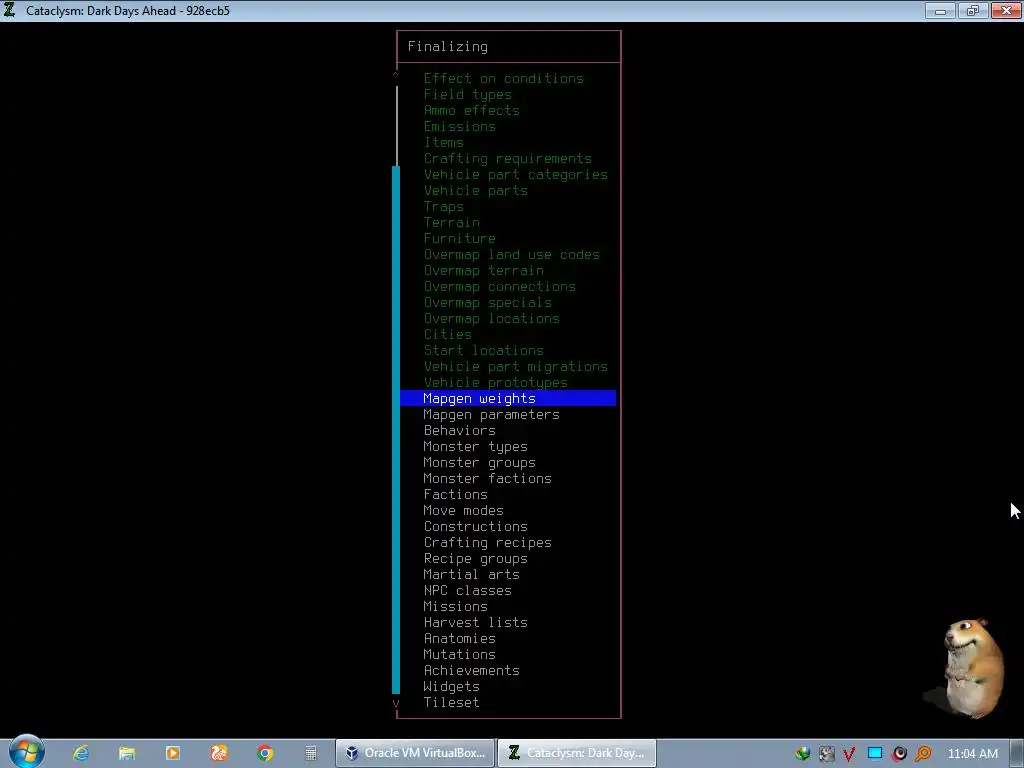The width and height of the screenshot is (1024, 768).
Task: Switch to Oracle VM VirtualBox taskbar button
Action: tap(415, 753)
